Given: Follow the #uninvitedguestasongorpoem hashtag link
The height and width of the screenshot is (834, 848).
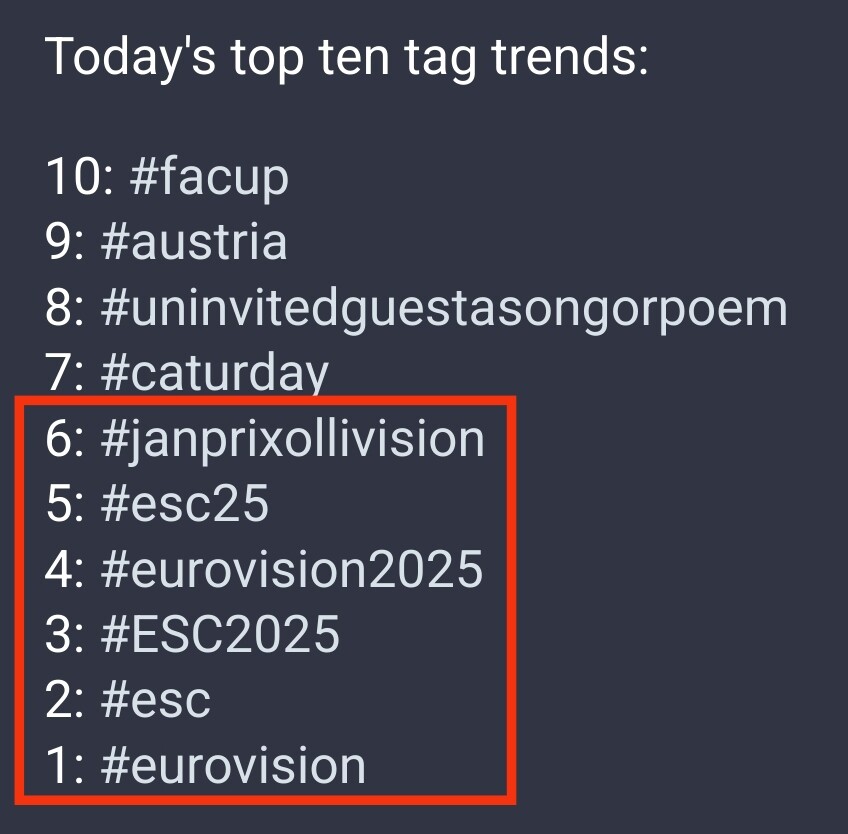Looking at the screenshot, I should tap(444, 309).
